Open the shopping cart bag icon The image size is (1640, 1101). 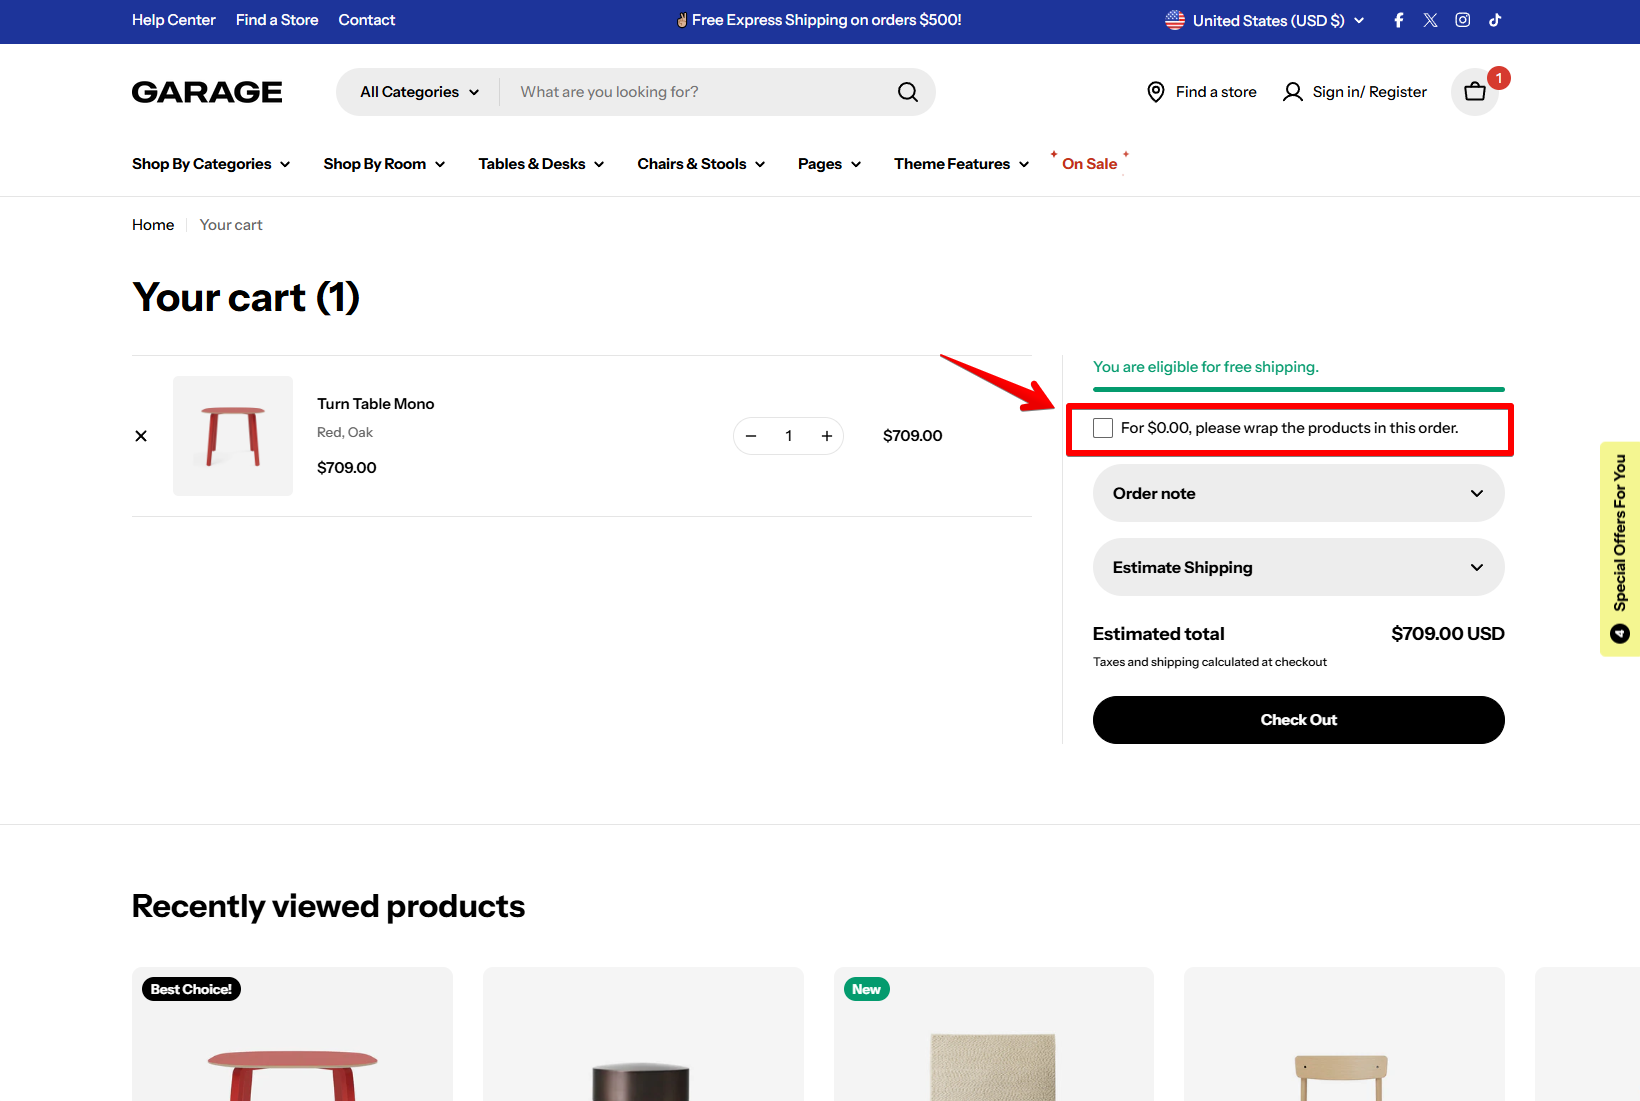point(1475,92)
